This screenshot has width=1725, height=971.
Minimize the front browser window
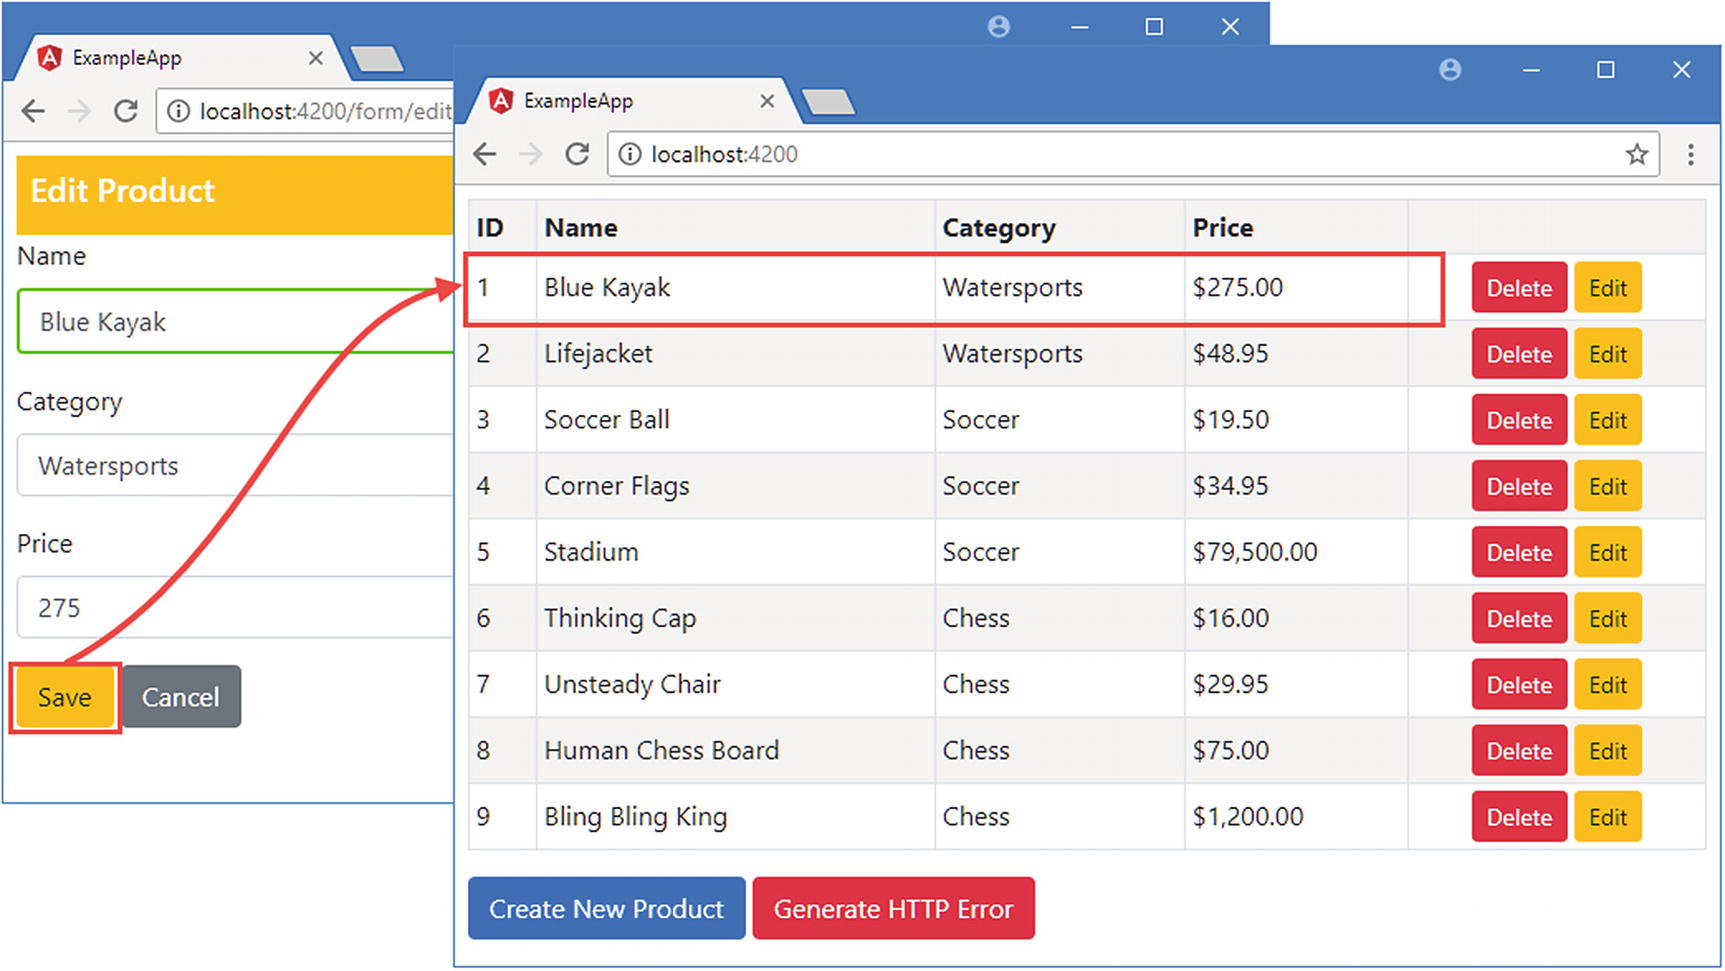tap(1531, 70)
